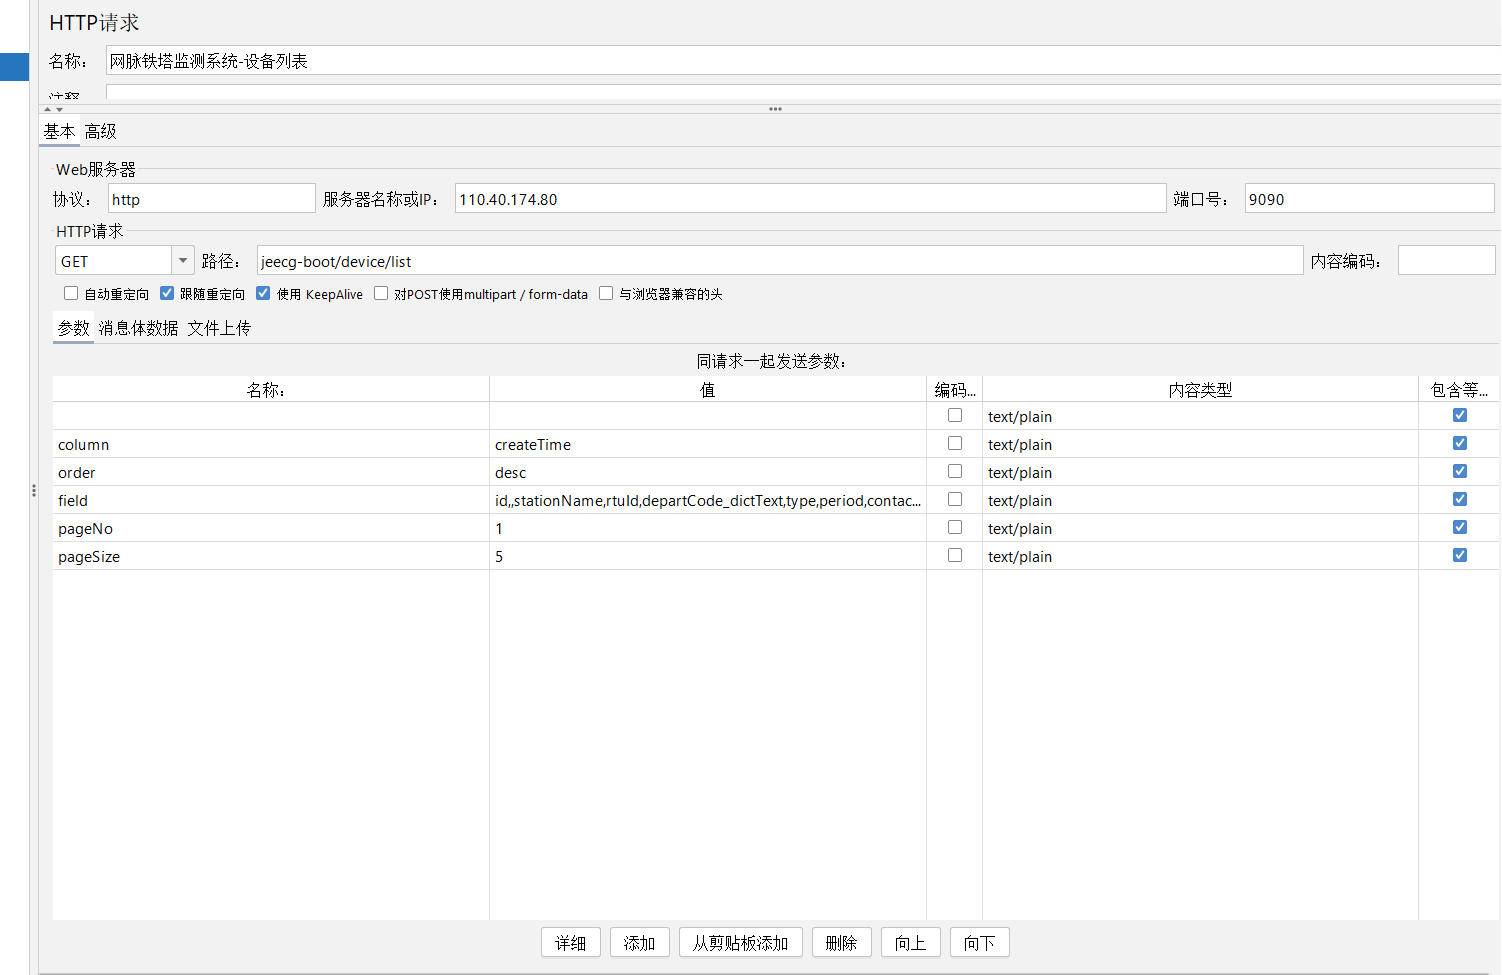Screen dimensions: 1502x975
Task: Tick the encode checkbox in the pageSize row
Action: pos(955,555)
